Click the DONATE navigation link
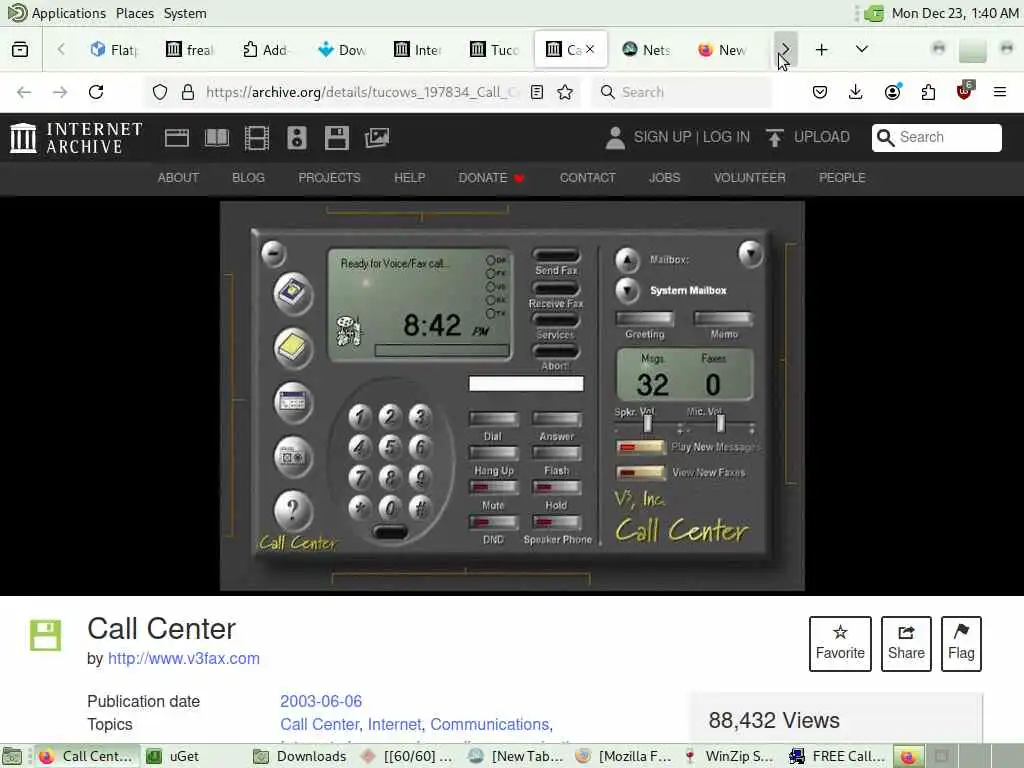 (x=491, y=178)
